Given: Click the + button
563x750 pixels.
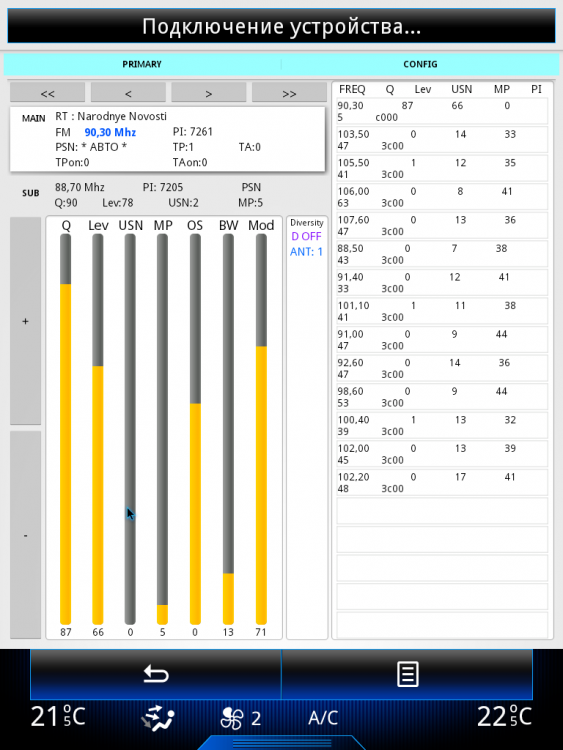Looking at the screenshot, I should click(25, 321).
